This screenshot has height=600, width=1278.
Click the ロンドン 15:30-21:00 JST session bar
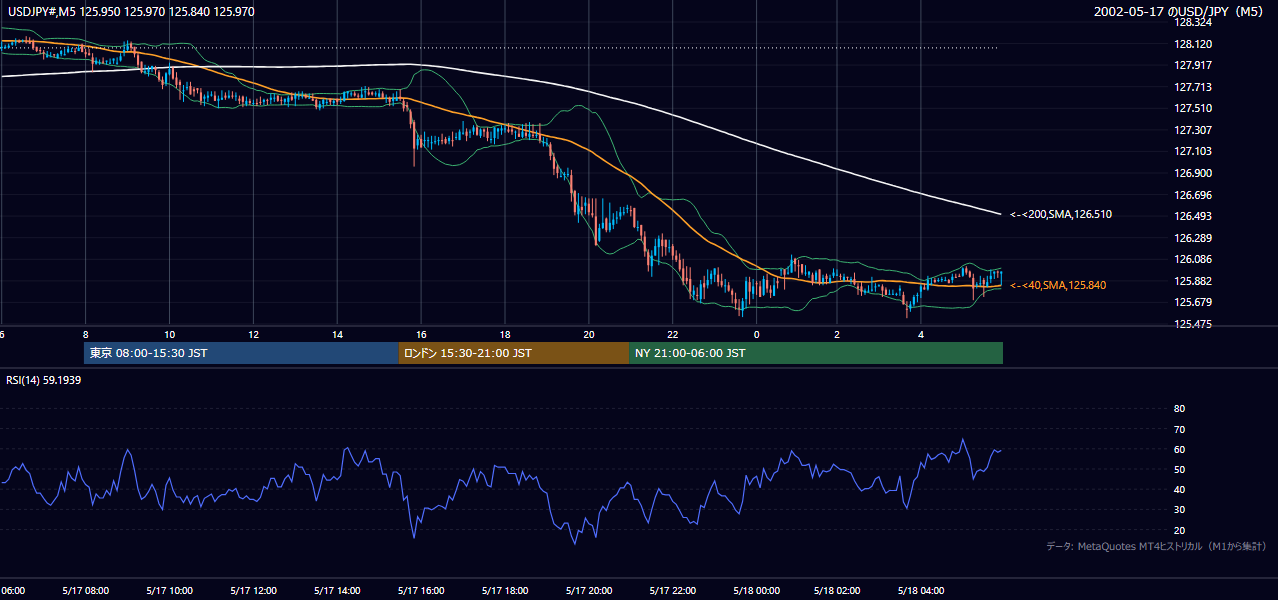514,353
